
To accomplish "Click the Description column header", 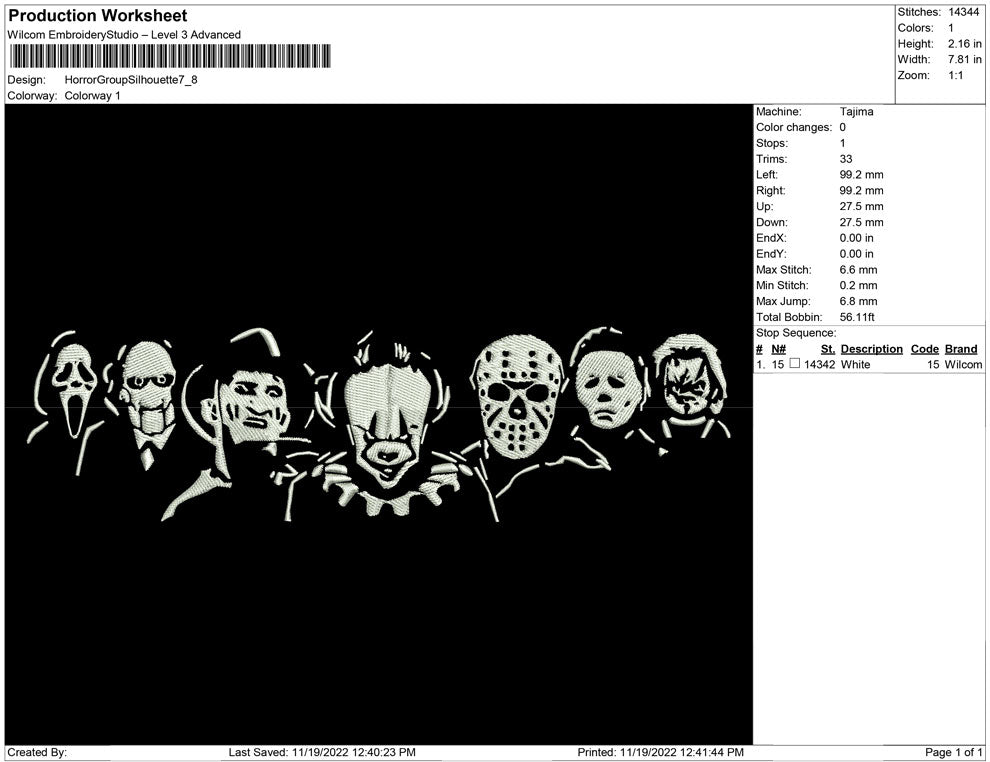I will click(x=871, y=349).
